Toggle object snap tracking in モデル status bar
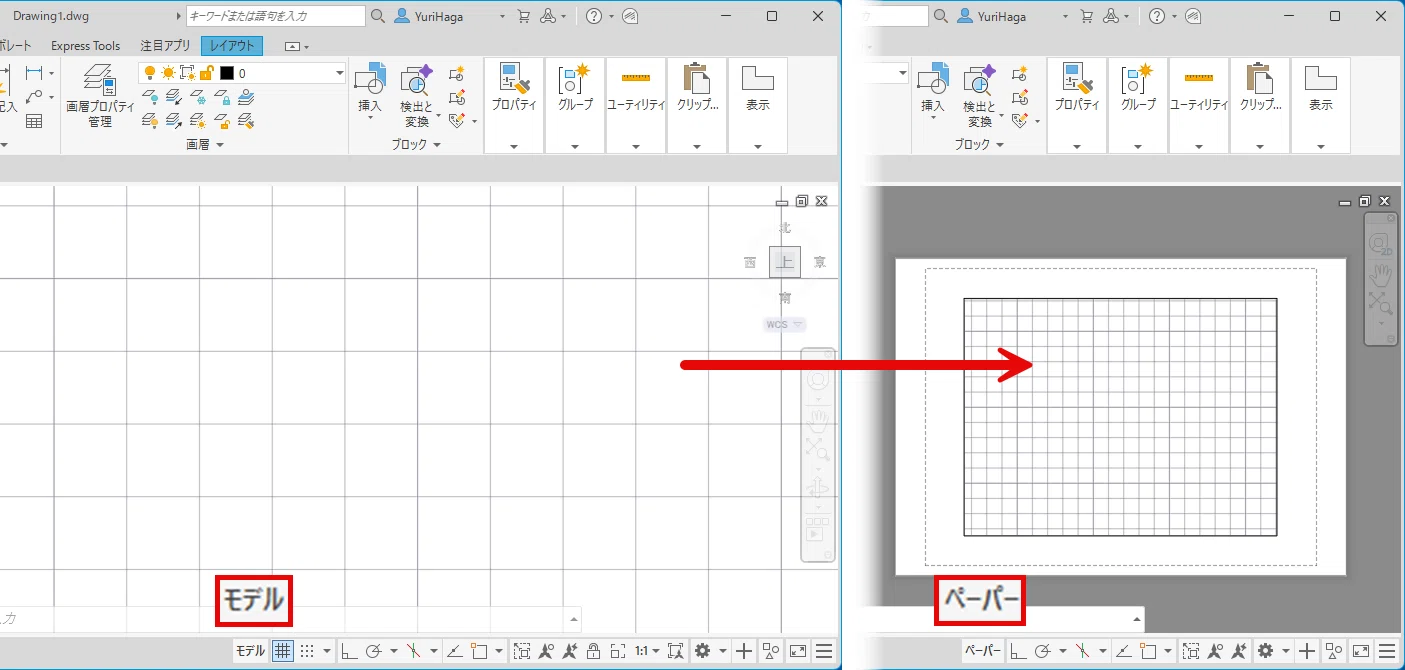The width and height of the screenshot is (1405, 670). pyautogui.click(x=454, y=651)
